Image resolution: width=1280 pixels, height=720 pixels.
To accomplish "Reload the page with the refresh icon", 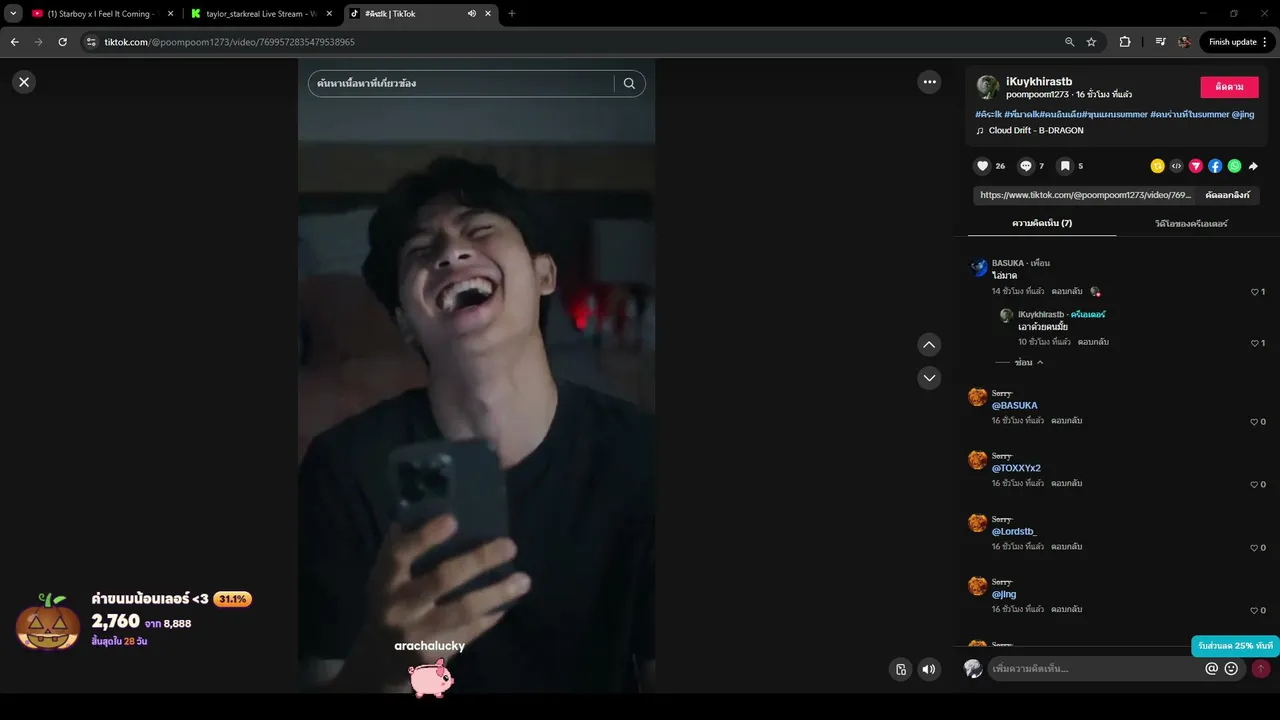I will pyautogui.click(x=62, y=42).
